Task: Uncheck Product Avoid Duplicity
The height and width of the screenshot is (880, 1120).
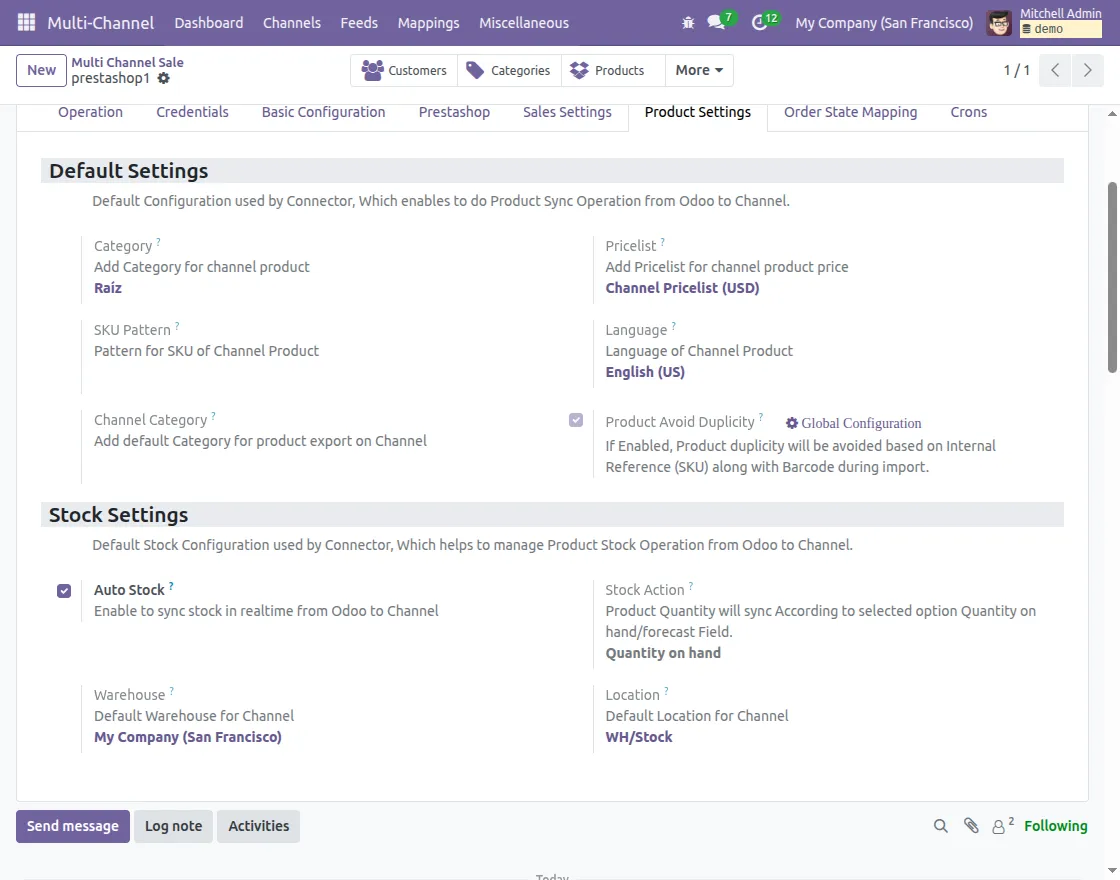Action: 576,420
